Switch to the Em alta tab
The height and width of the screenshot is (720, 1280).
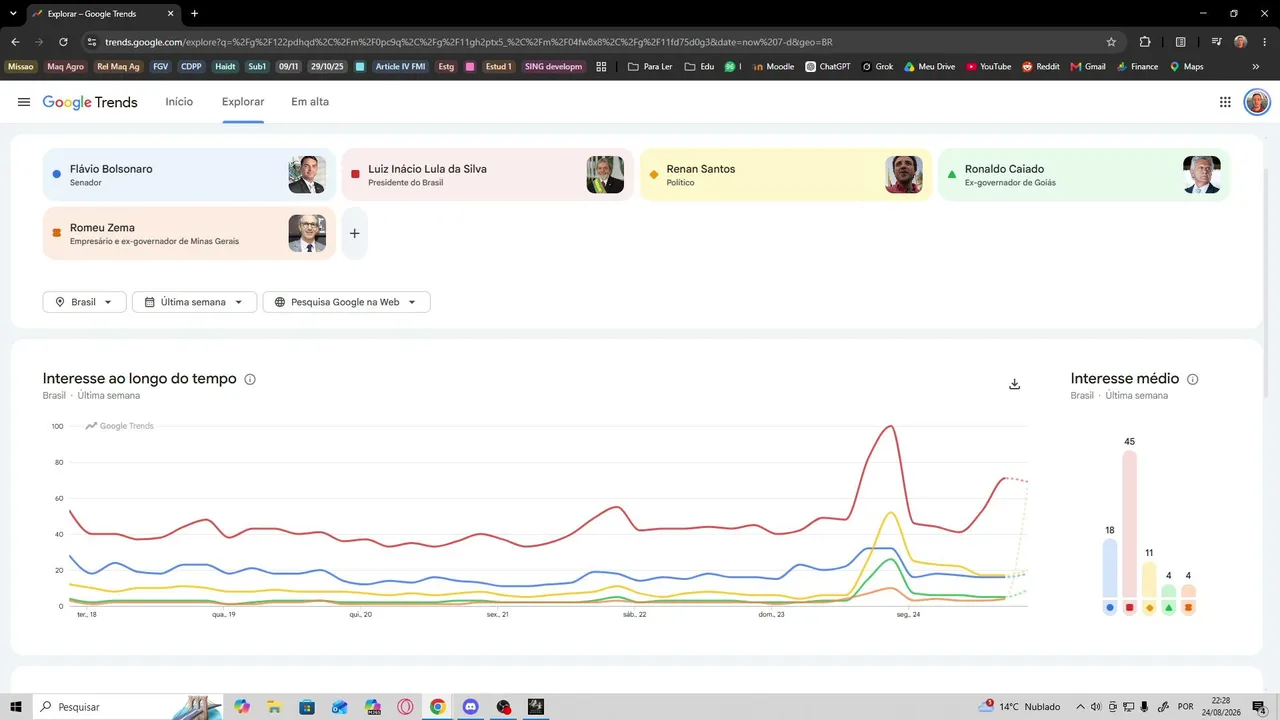[310, 102]
